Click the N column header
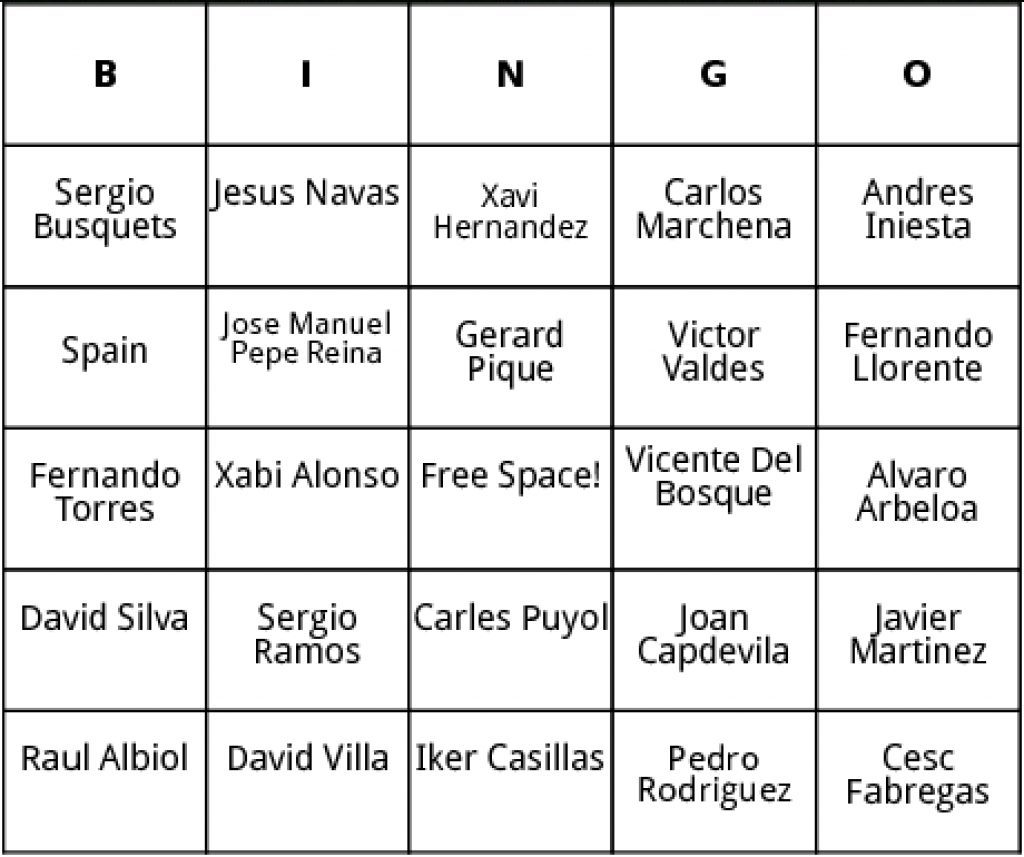Viewport: 1024px width, 857px height. click(510, 75)
